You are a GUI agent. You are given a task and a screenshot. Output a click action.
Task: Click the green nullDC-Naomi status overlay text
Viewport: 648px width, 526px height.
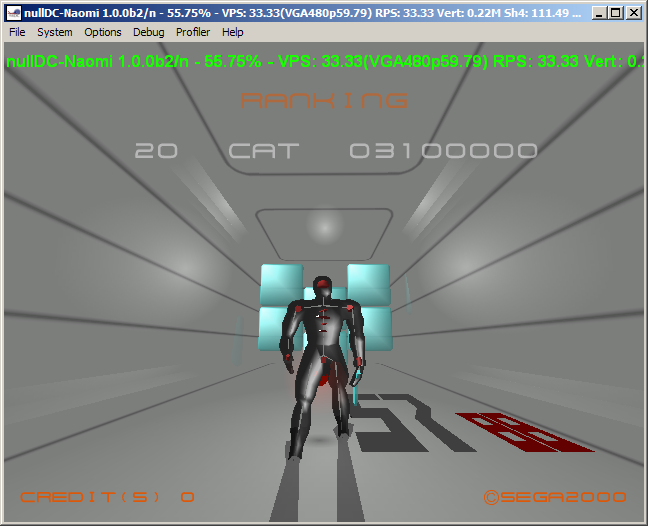tap(324, 62)
